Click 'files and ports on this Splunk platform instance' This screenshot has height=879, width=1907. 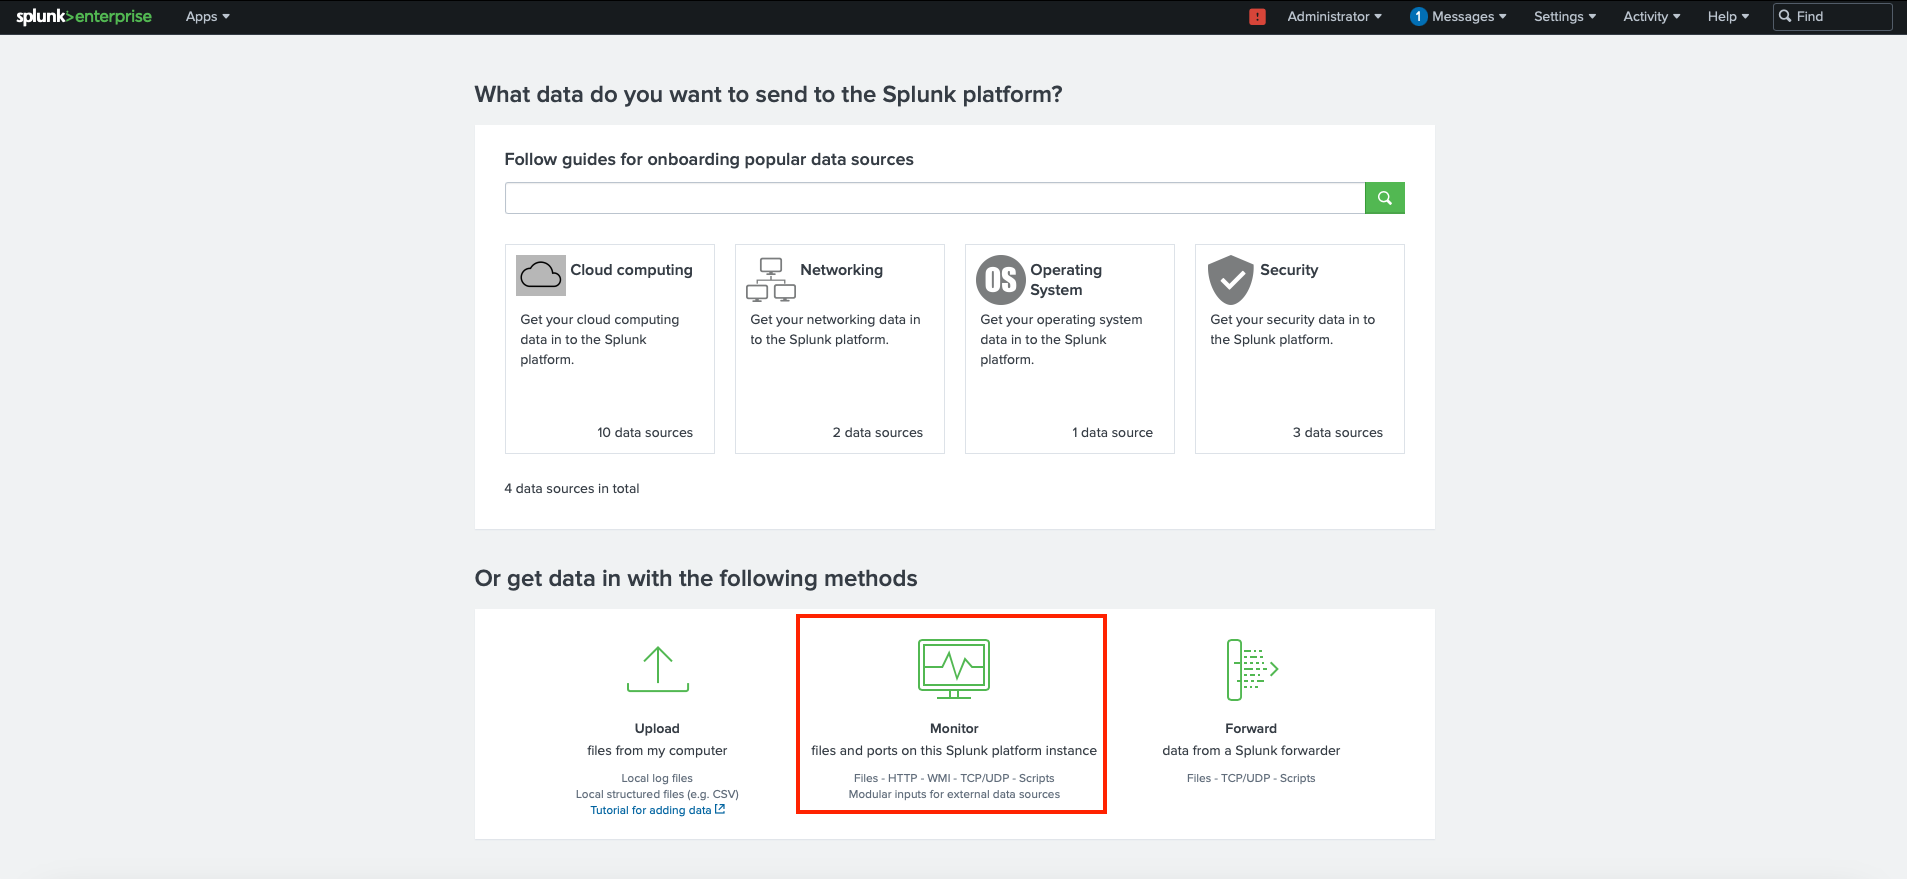[954, 751]
